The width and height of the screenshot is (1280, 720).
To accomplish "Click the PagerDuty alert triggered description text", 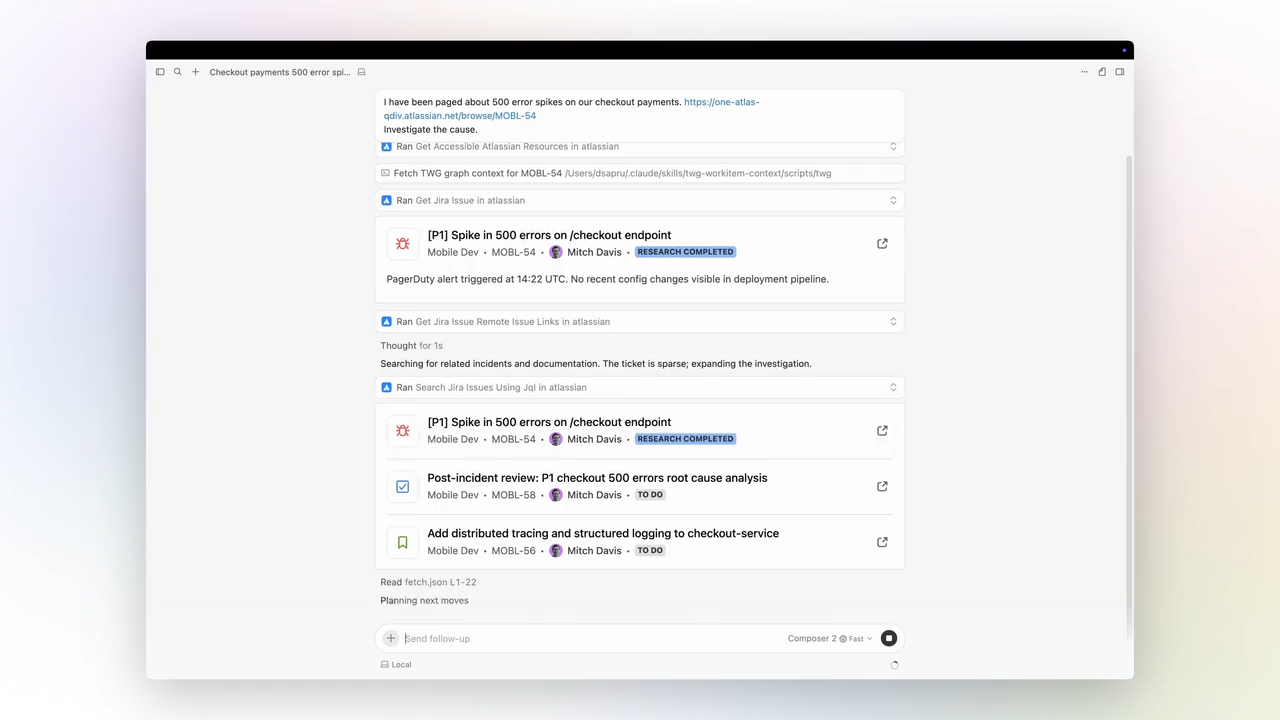I will tap(607, 279).
